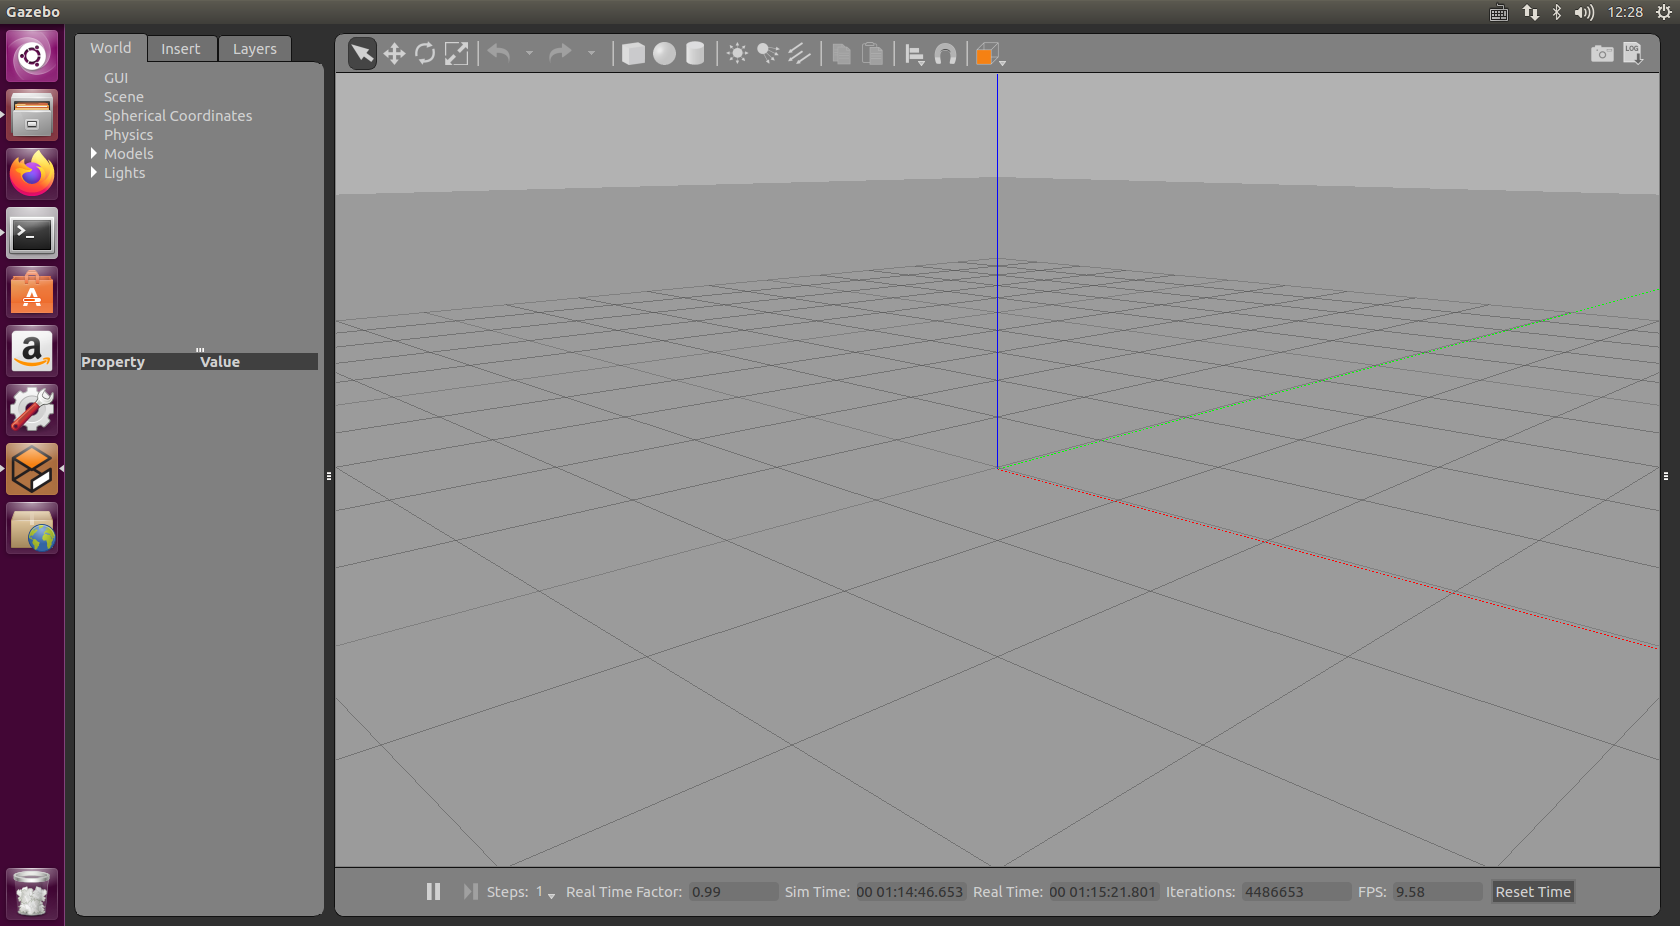Click the copy icon in toolbar
The image size is (1680, 926).
coord(842,53)
